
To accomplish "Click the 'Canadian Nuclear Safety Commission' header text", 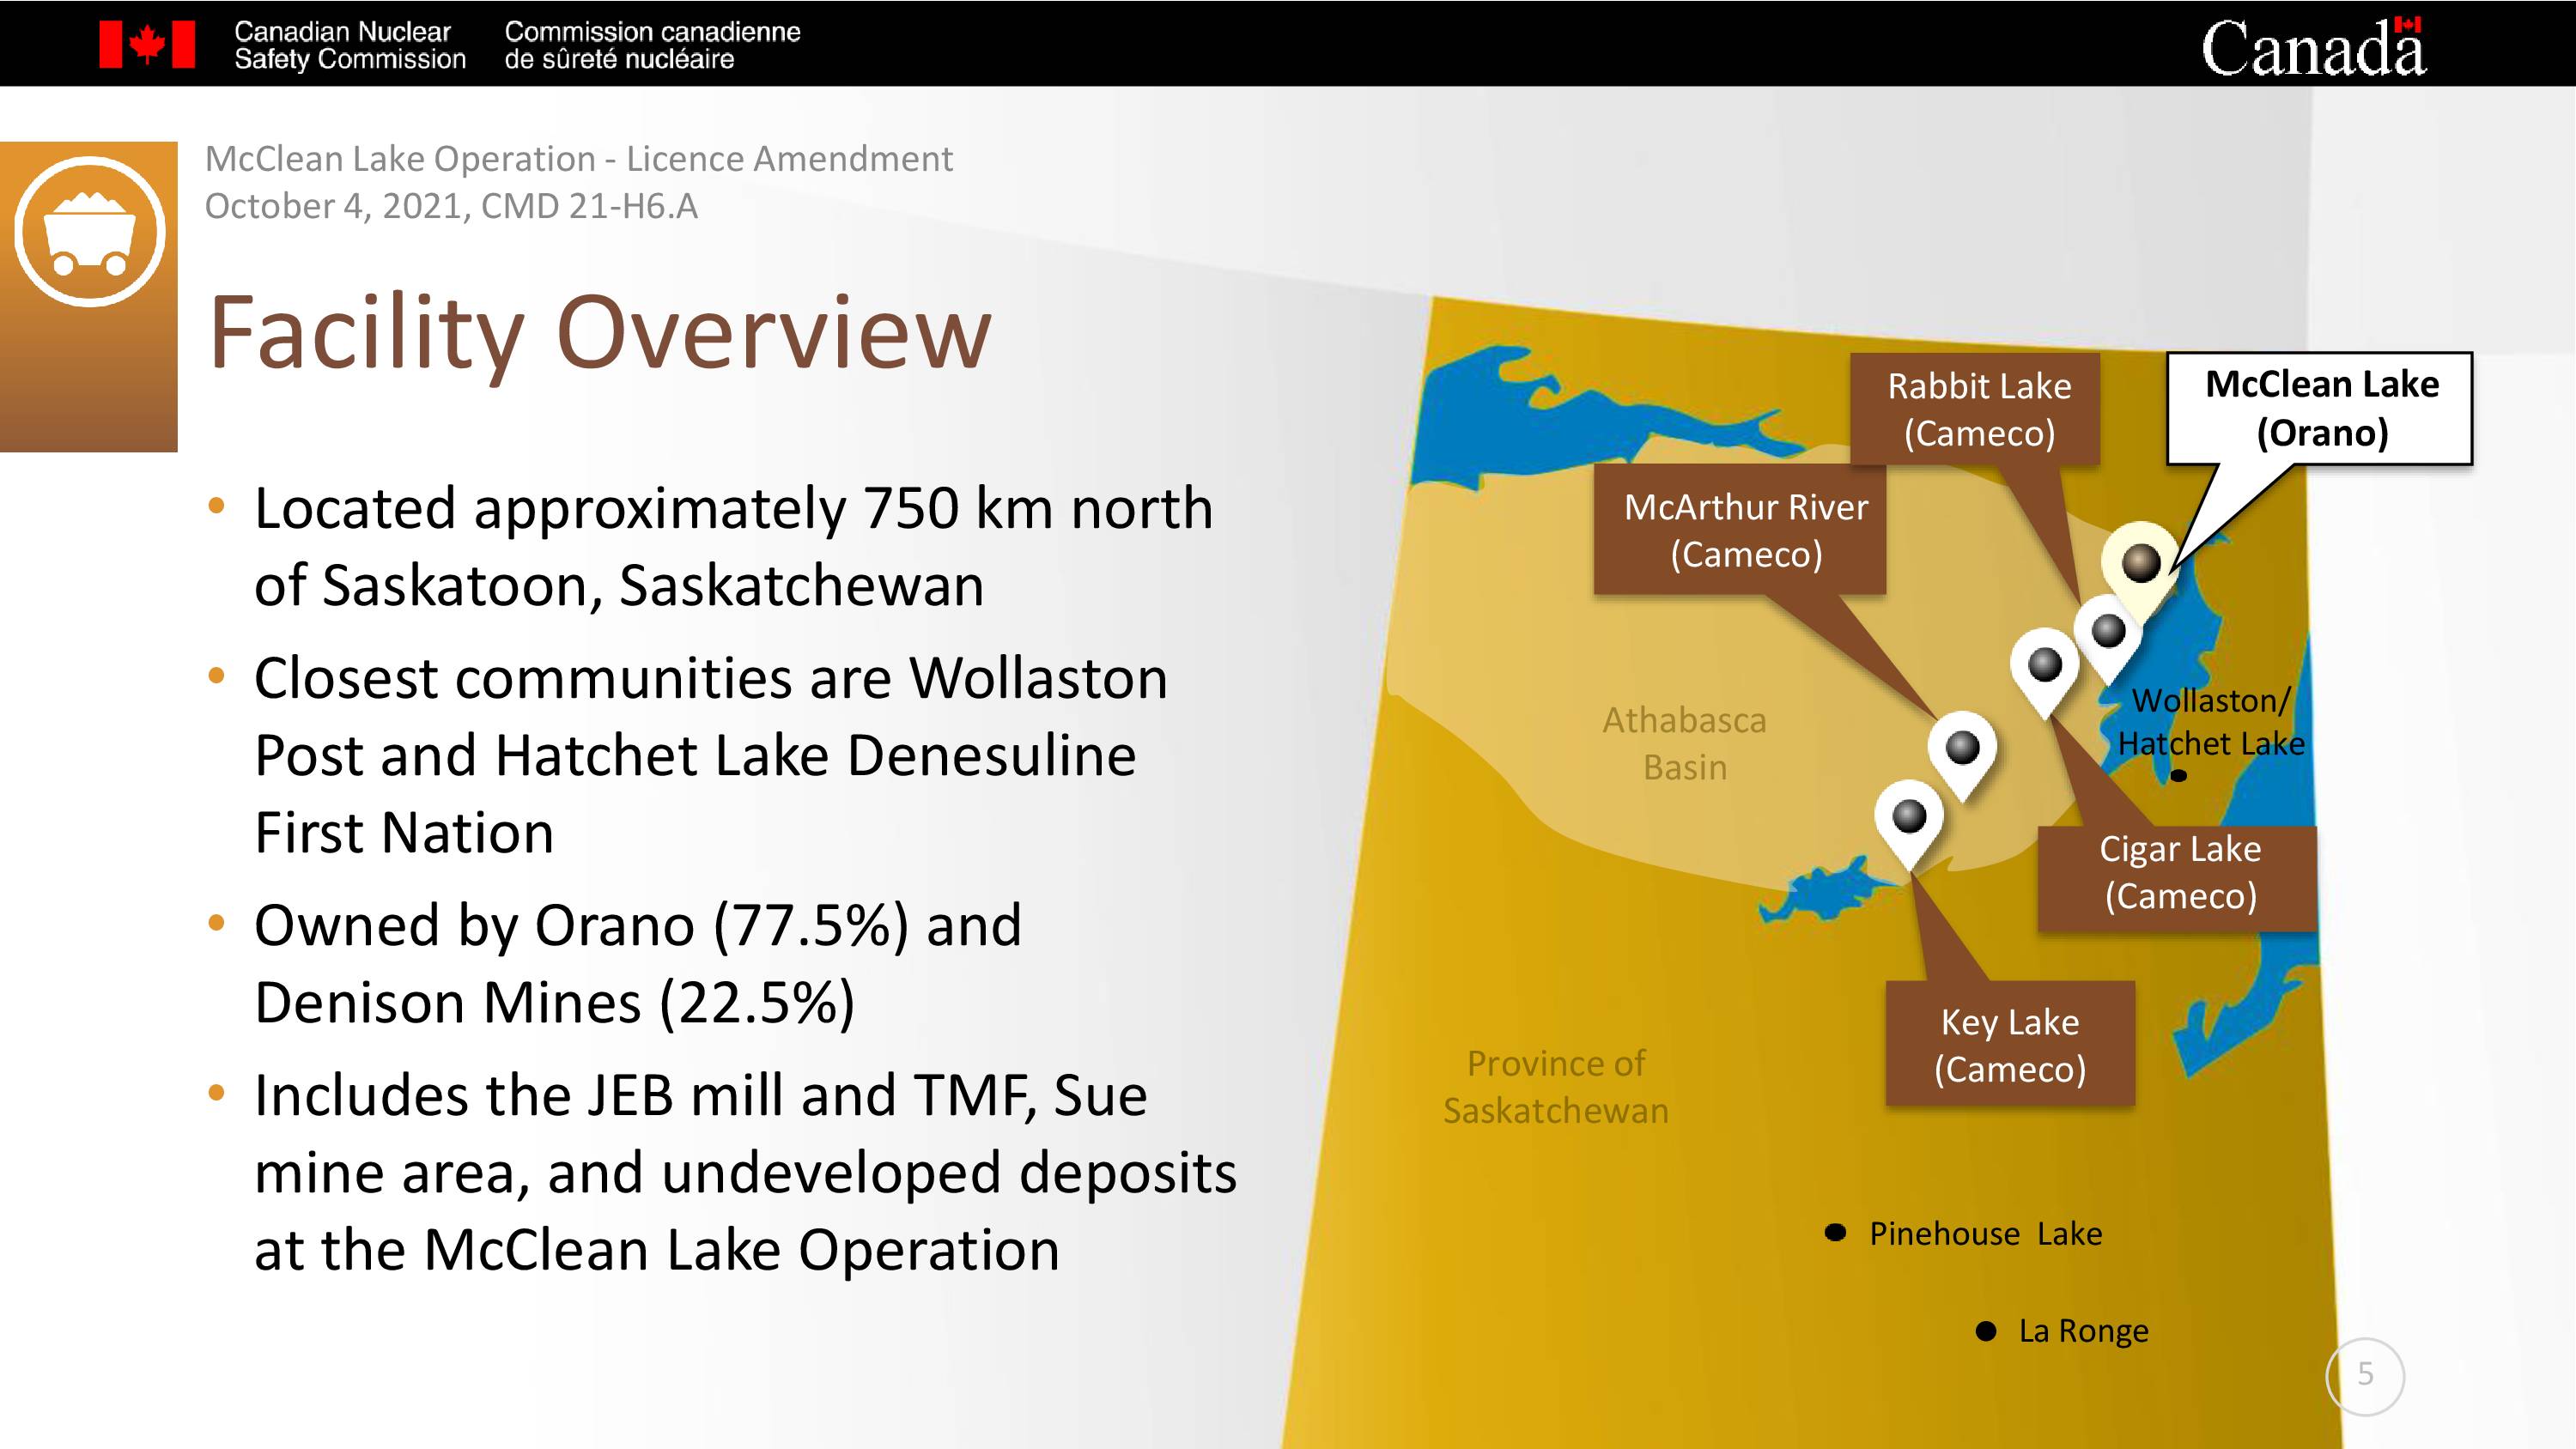I will [x=350, y=46].
